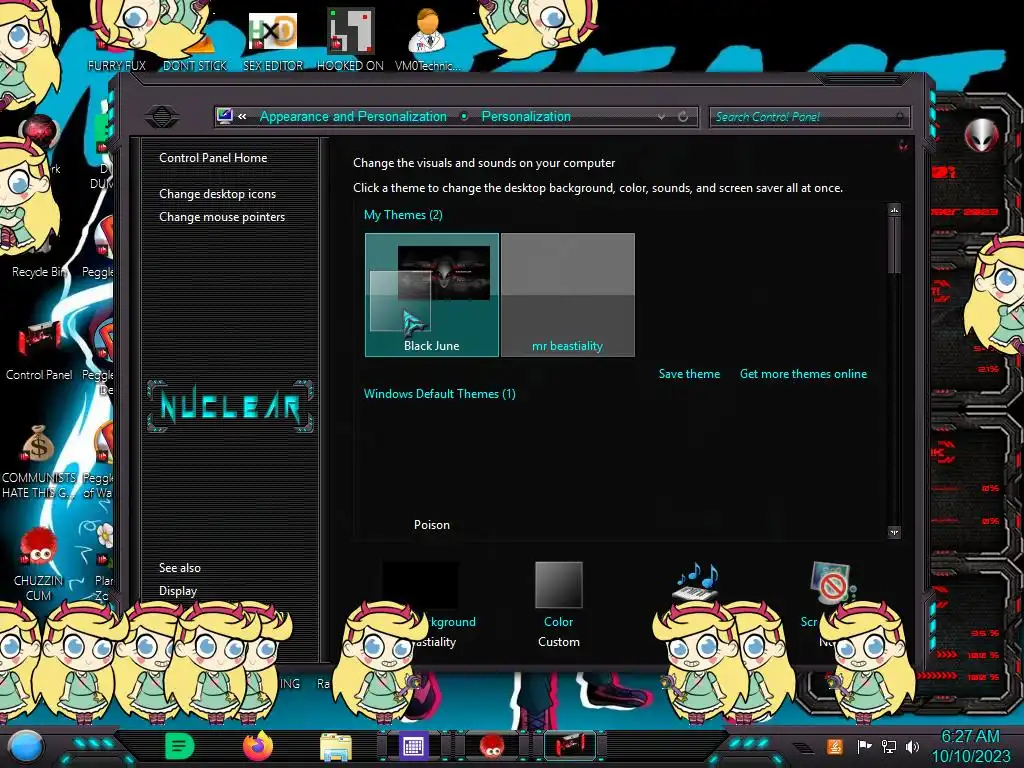Expand the « breadcrumb chevron in address bar
This screenshot has height=768, width=1024.
point(242,116)
